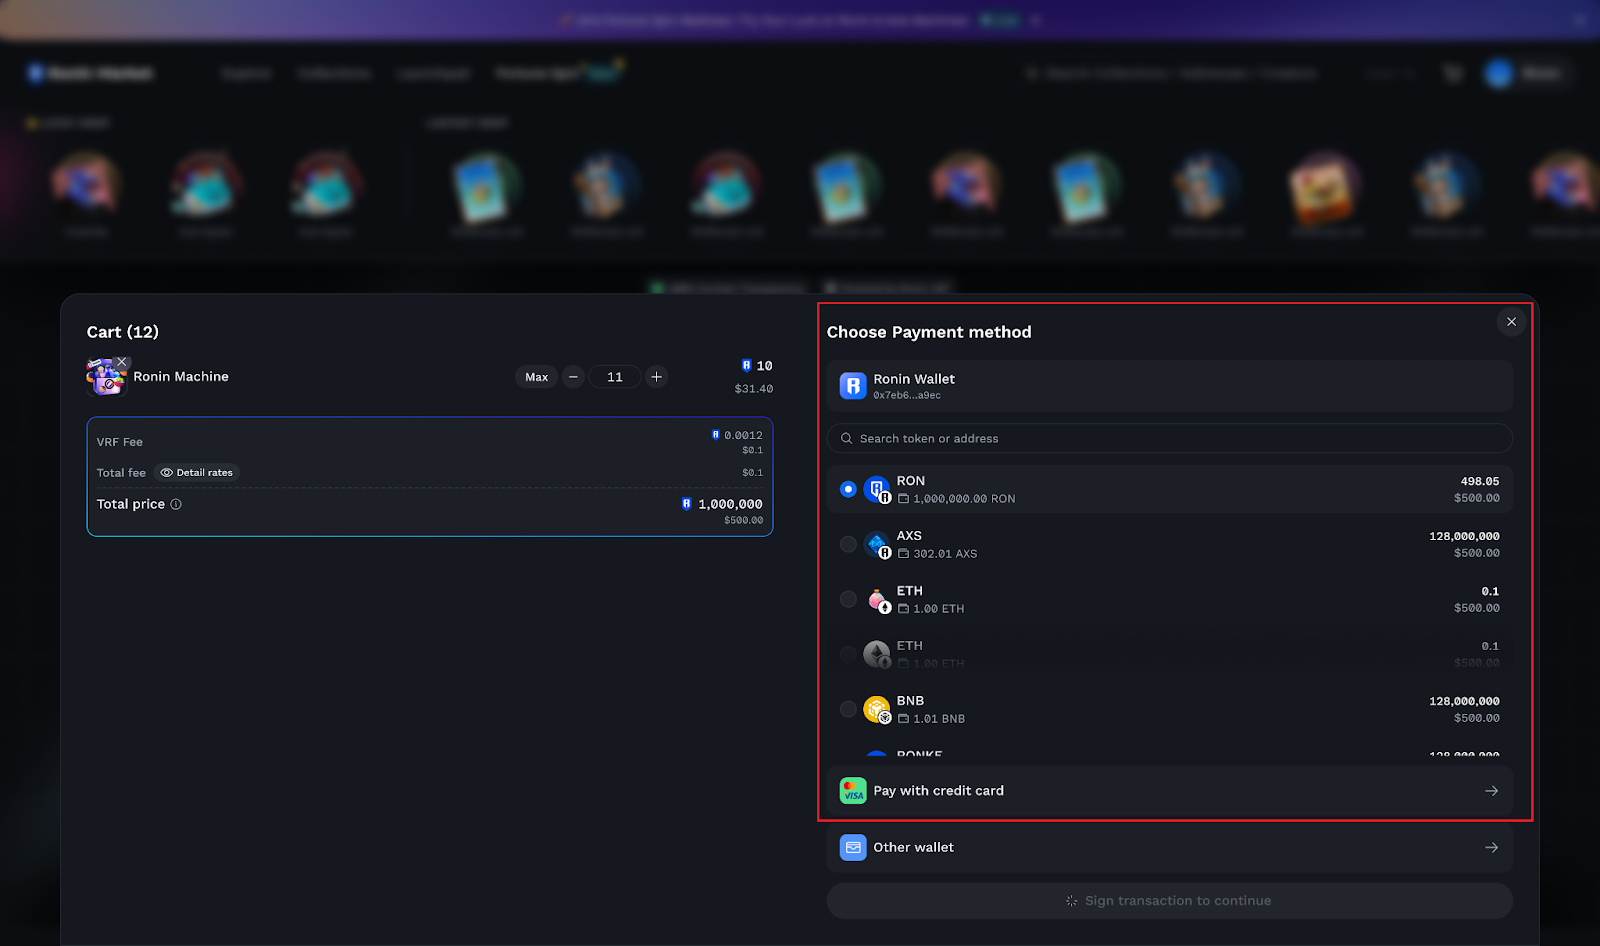Screen dimensions: 1600x946
Task: Click the minus quantity stepper button
Action: 573,377
